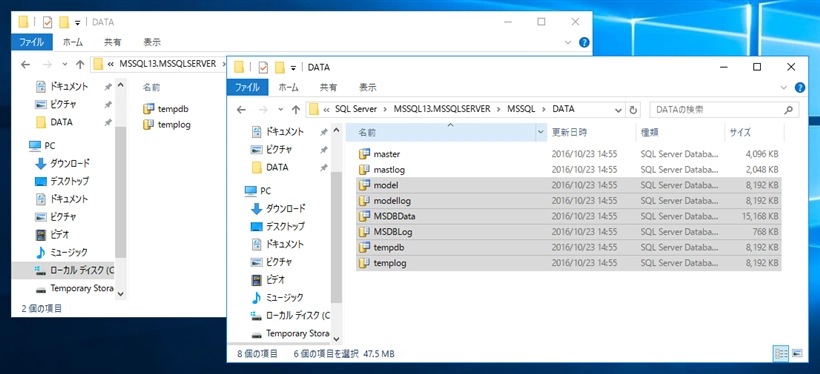
Task: Select ローカル ディスク in front window sidebar
Action: [x=290, y=315]
